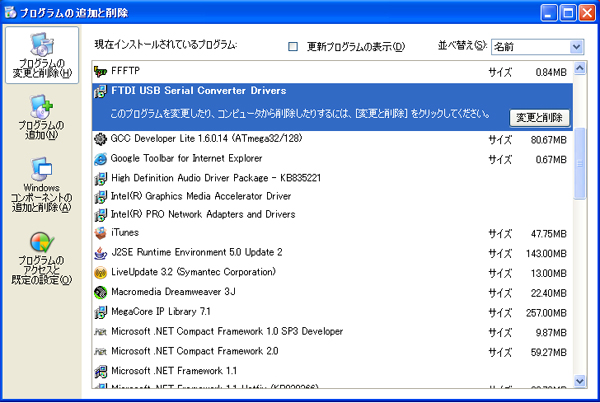600x403 pixels.
Task: Select Microsoft .NET Framework 1.1 entry
Action: (174, 371)
